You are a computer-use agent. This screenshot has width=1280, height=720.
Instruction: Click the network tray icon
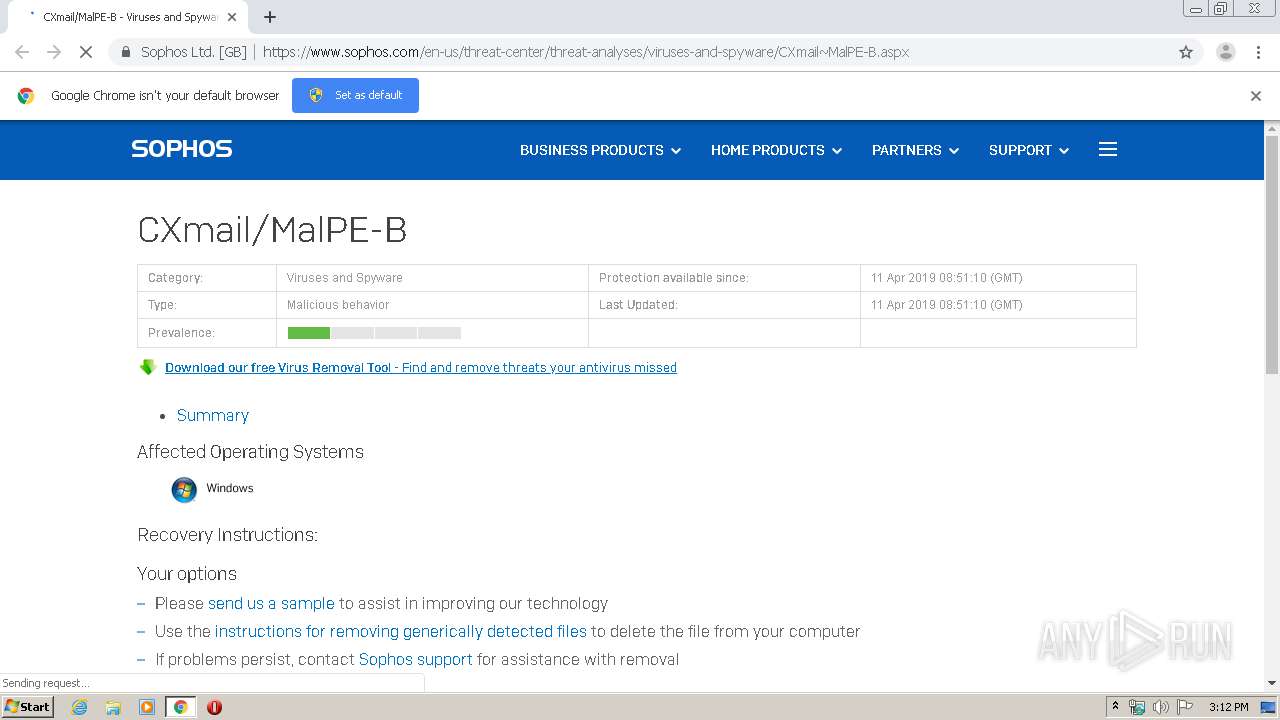click(1137, 707)
